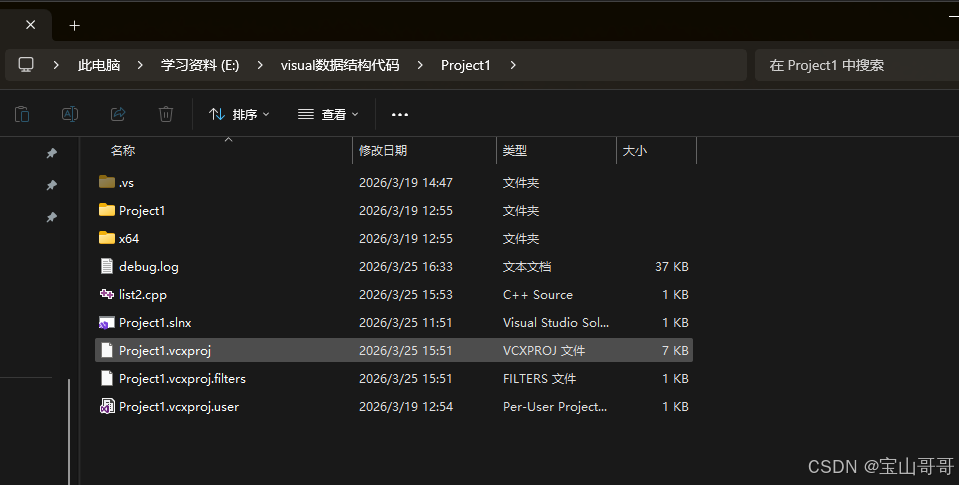Select the Project1.vcxproj.user file icon
This screenshot has width=959, height=485.
[107, 407]
